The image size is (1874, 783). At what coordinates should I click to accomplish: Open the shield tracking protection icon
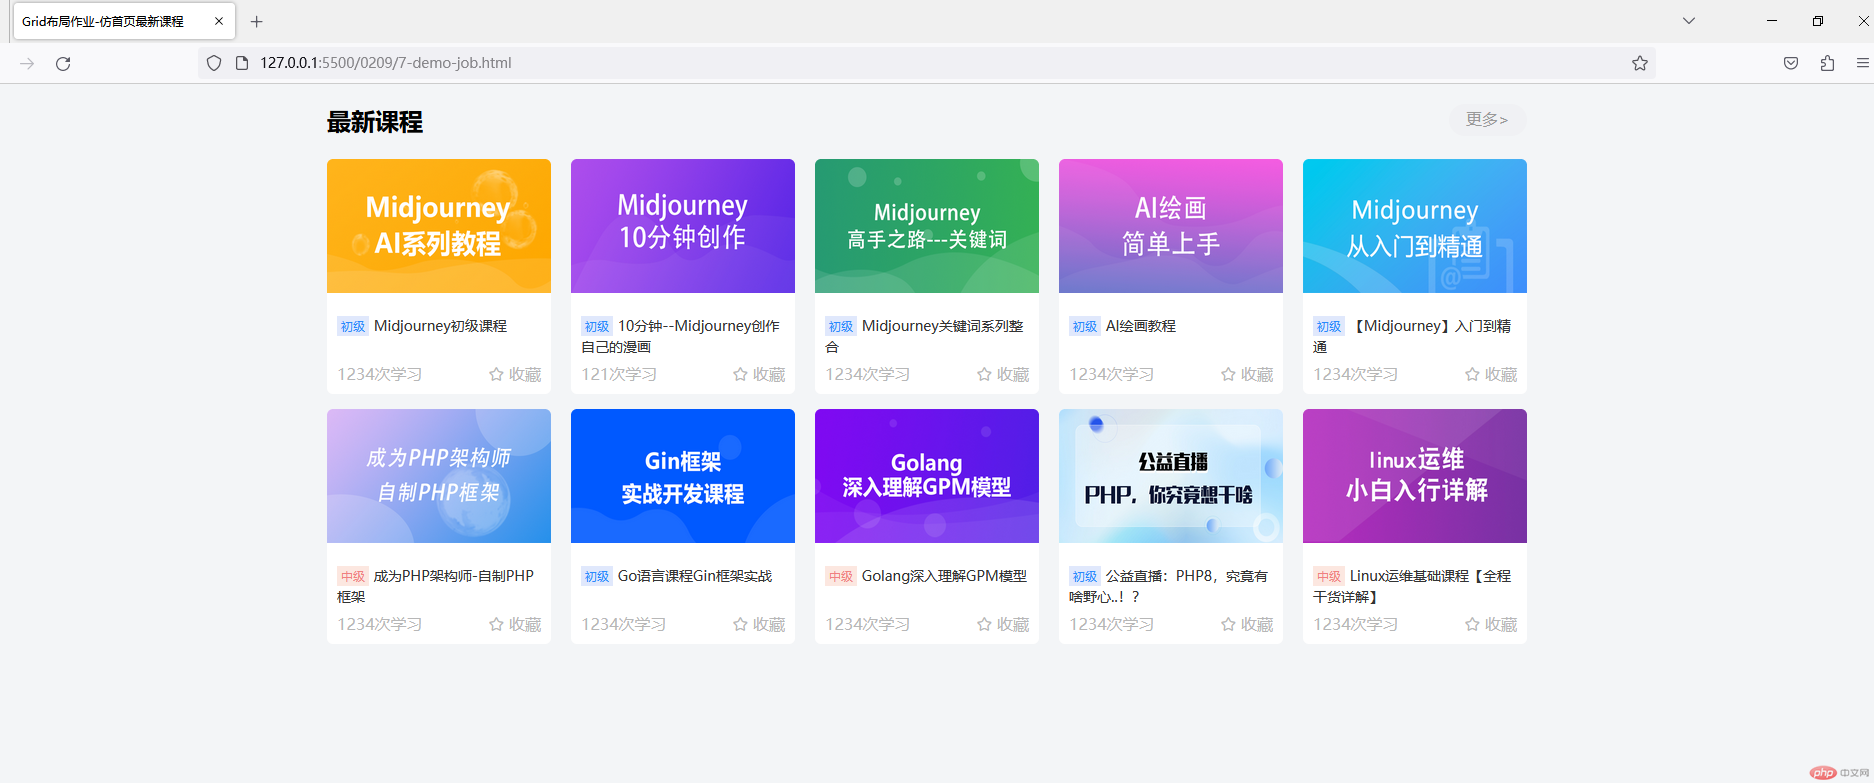214,63
